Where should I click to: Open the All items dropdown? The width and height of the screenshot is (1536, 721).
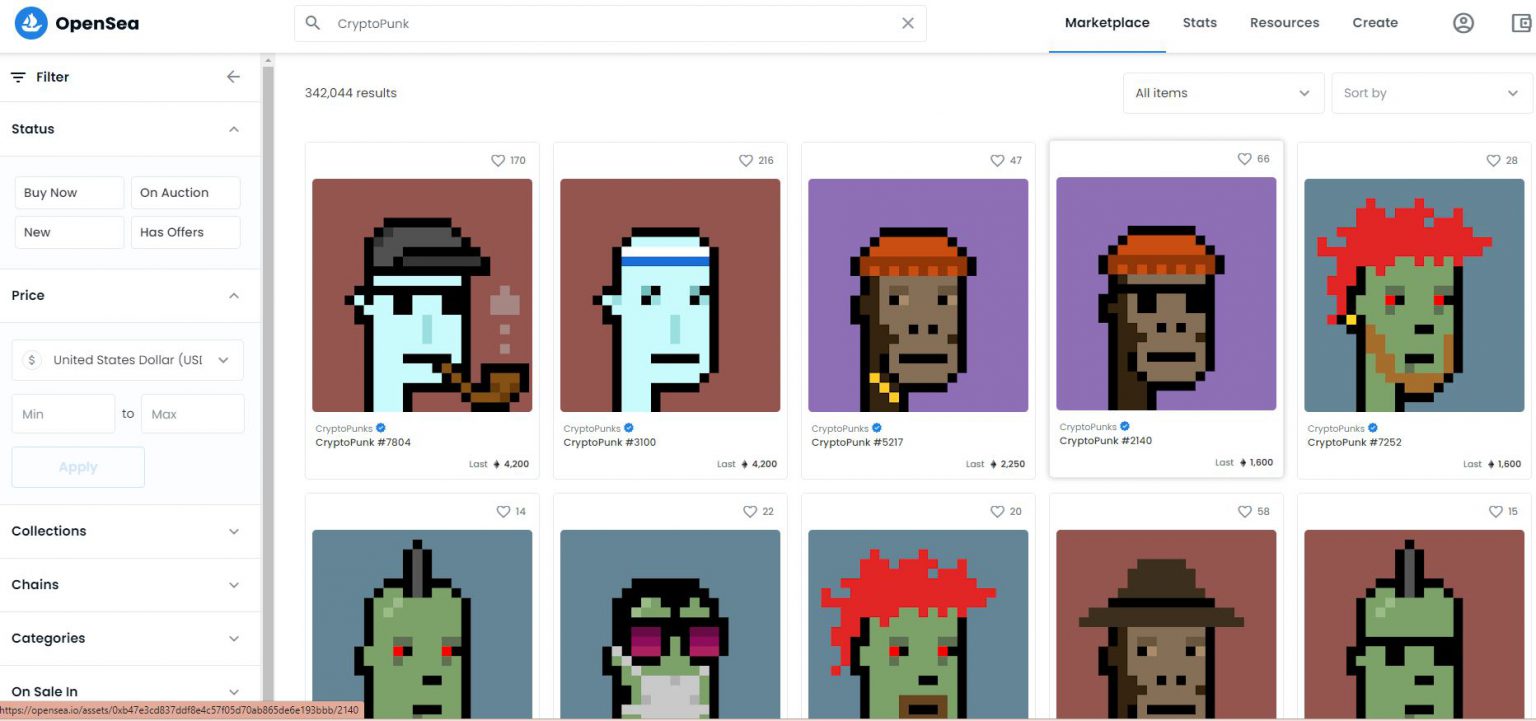click(x=1222, y=93)
